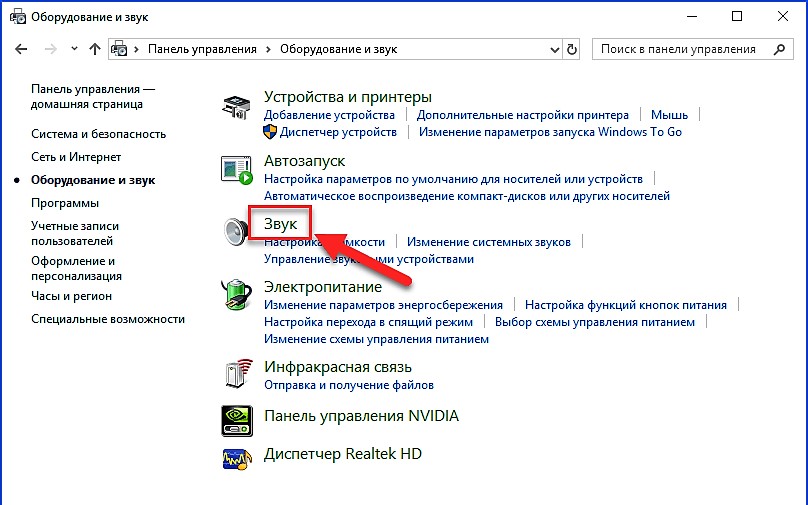Screen dimensions: 808x505
Task: Click the 'Мышь' link
Action: (669, 115)
